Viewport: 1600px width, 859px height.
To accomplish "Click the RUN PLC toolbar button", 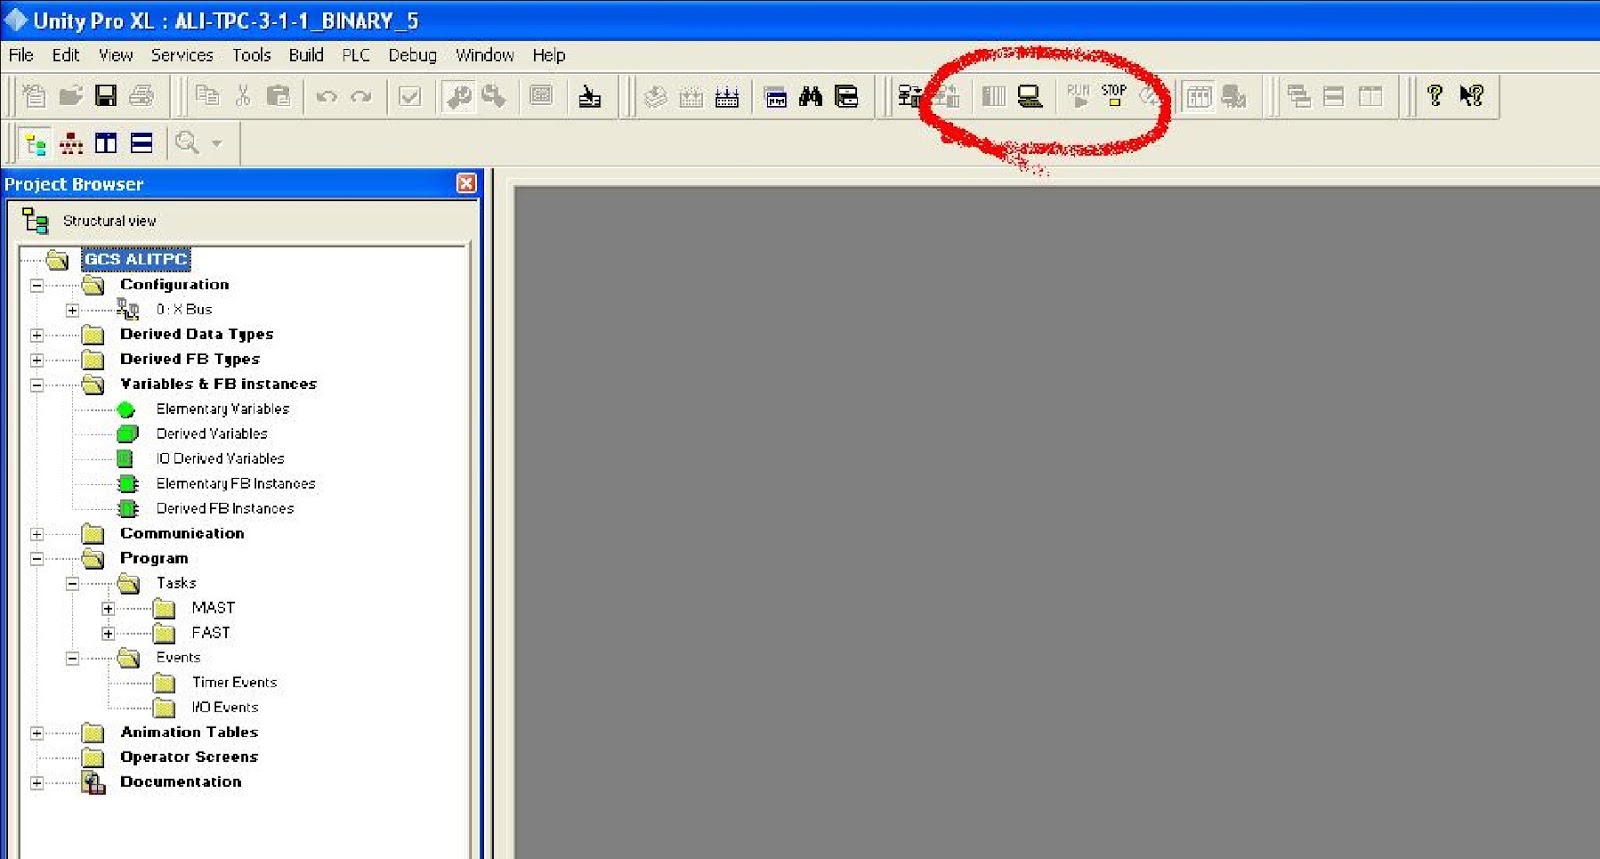I will (x=1078, y=96).
